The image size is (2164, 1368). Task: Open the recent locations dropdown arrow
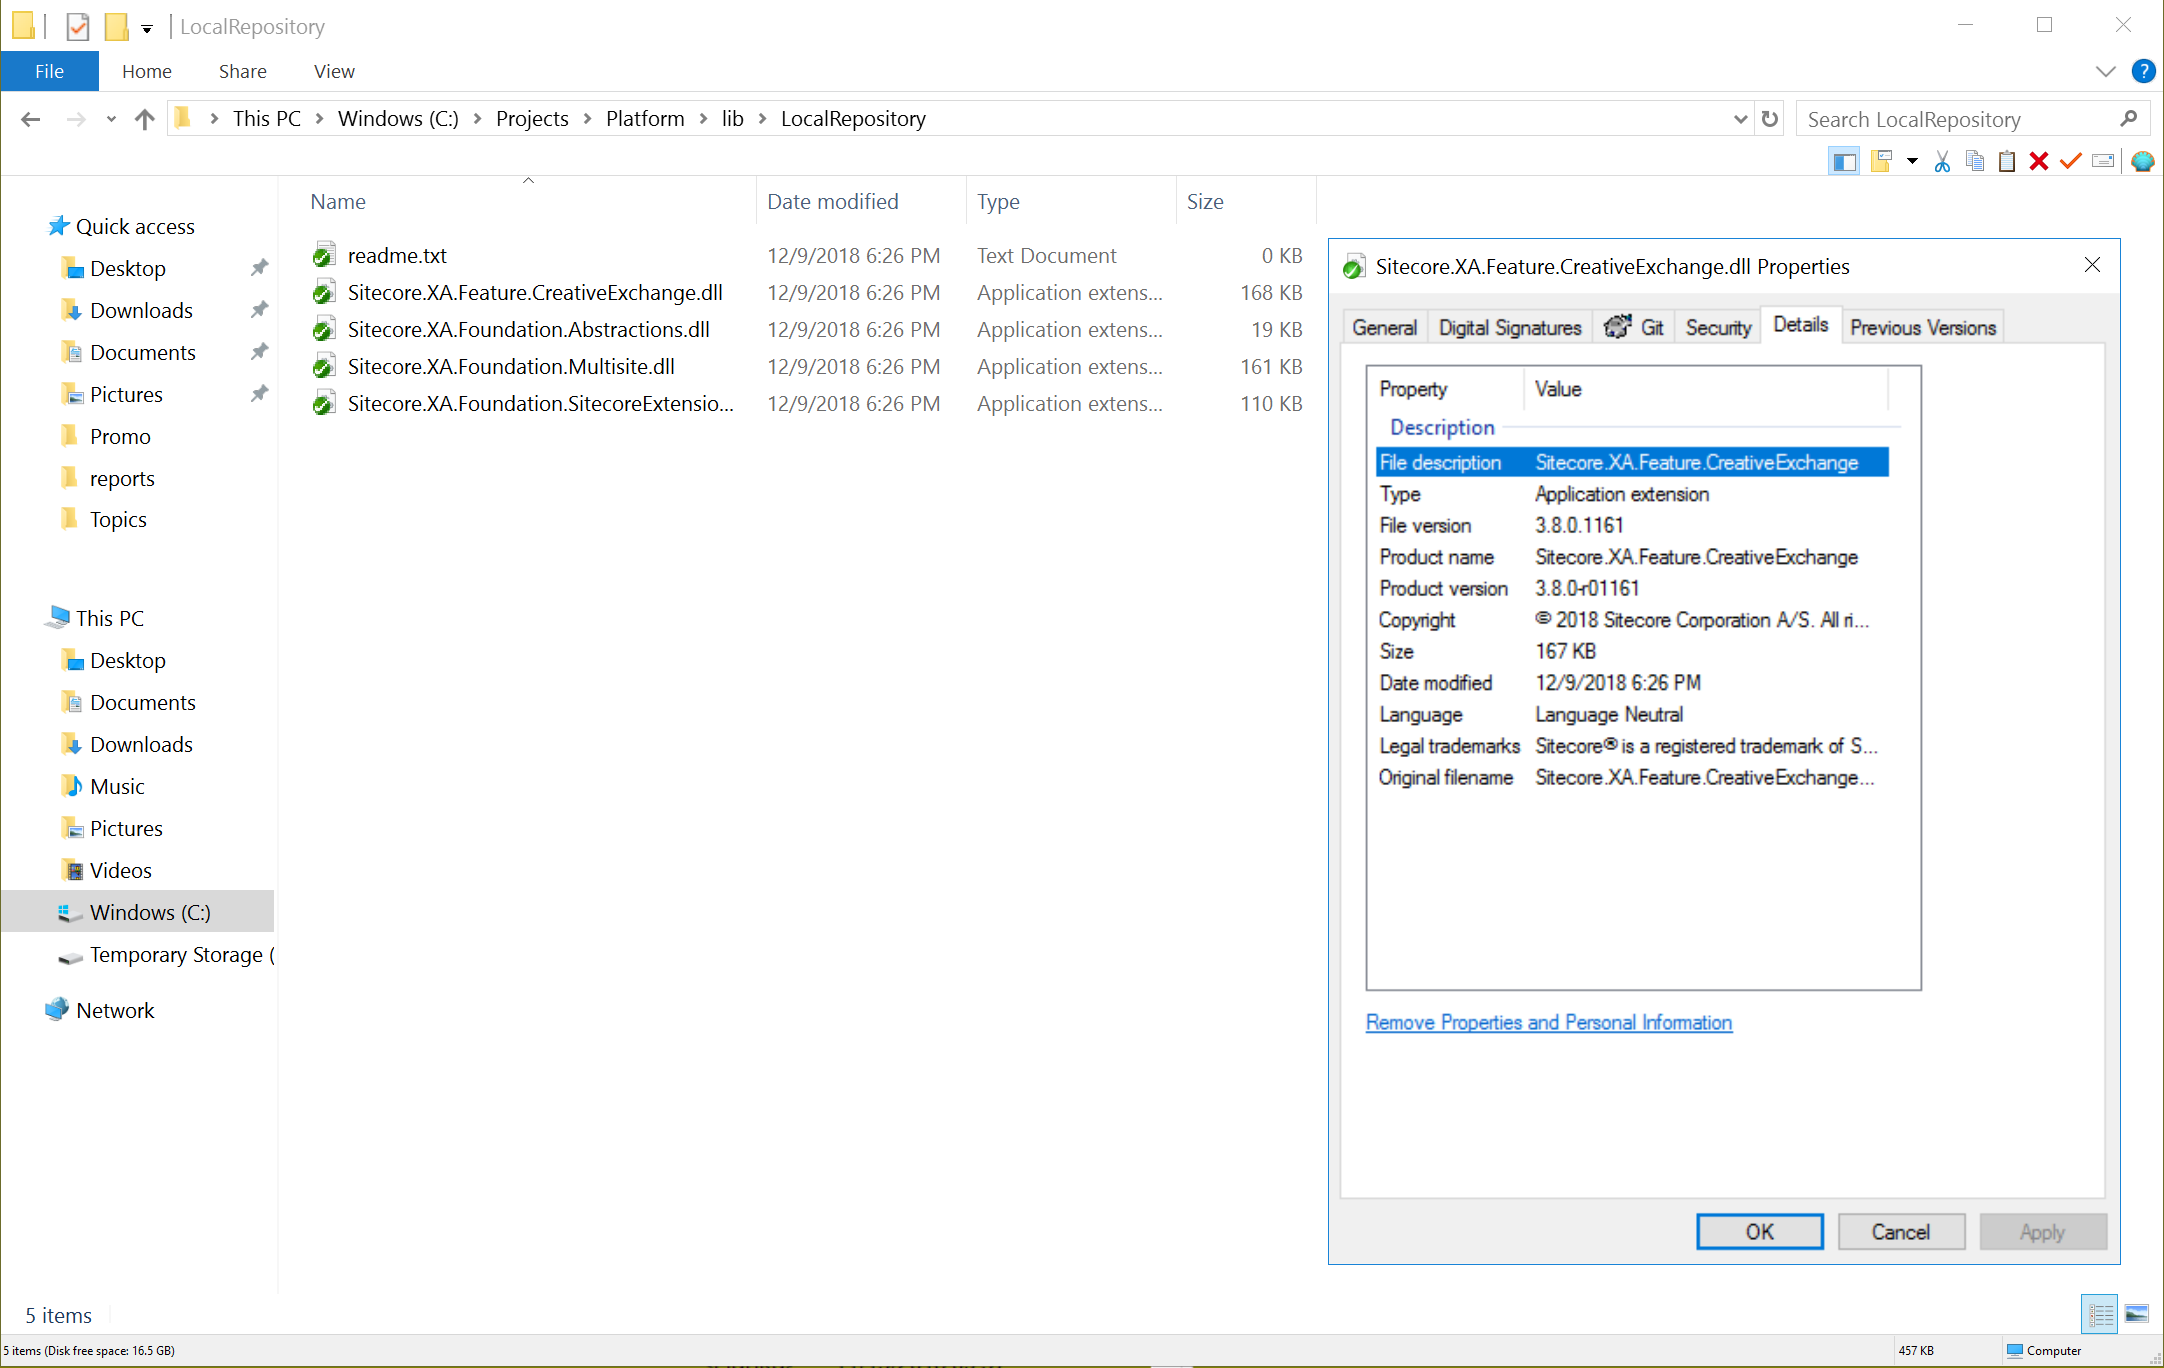[x=111, y=119]
